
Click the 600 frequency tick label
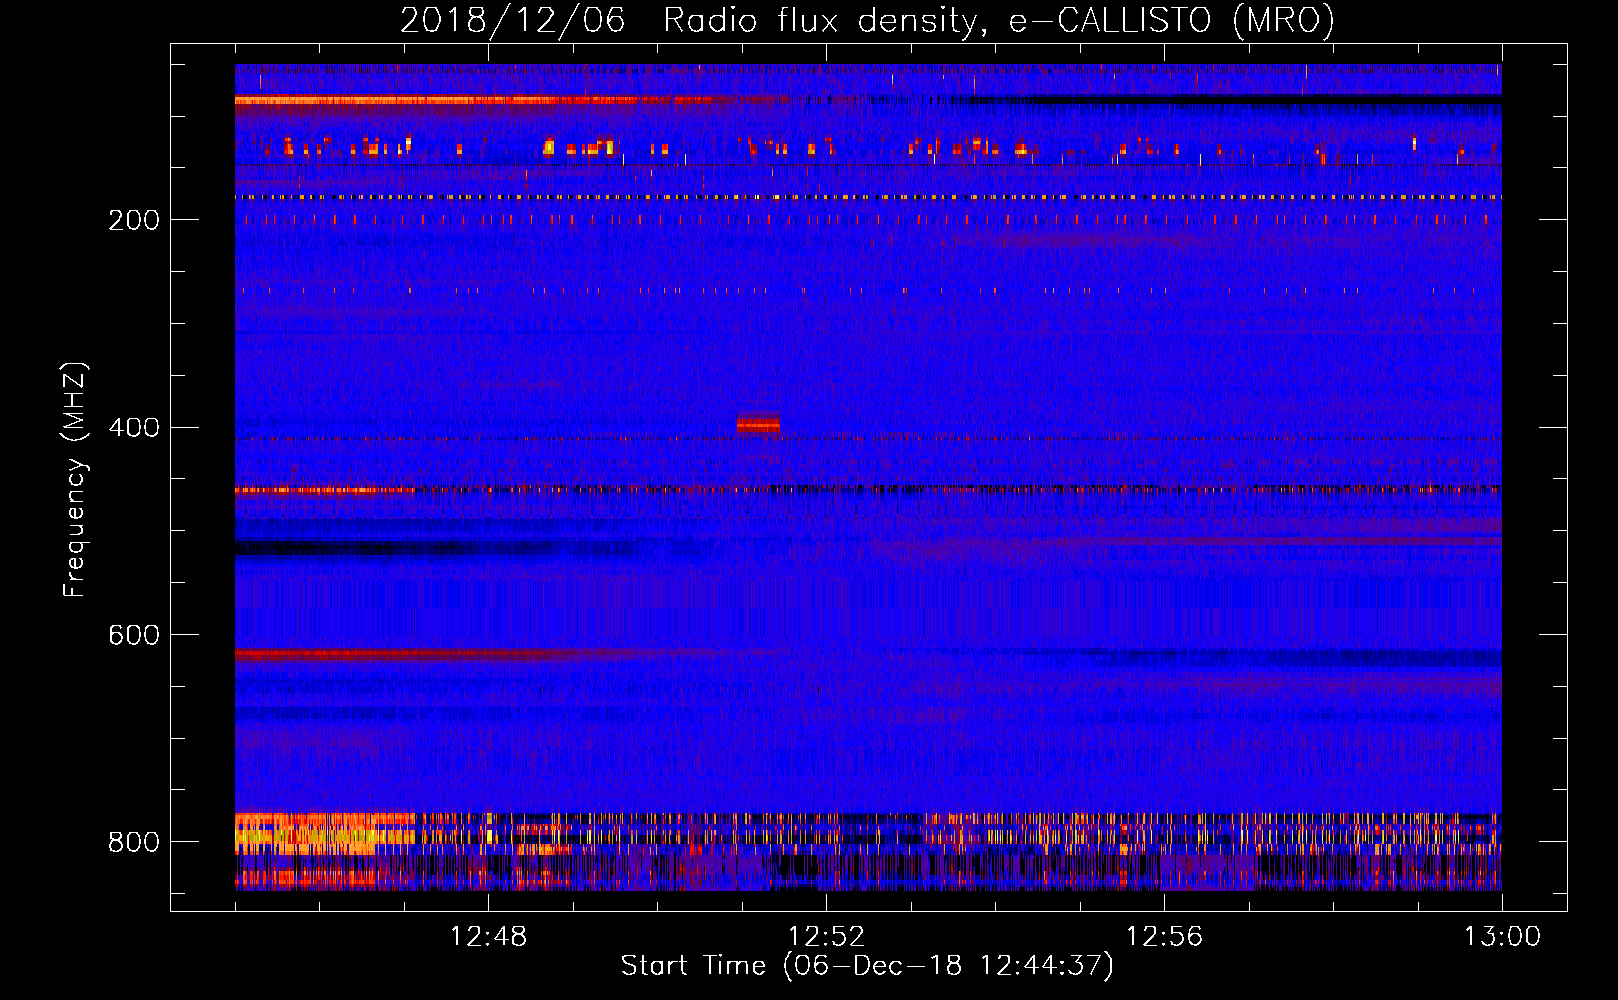[x=134, y=636]
